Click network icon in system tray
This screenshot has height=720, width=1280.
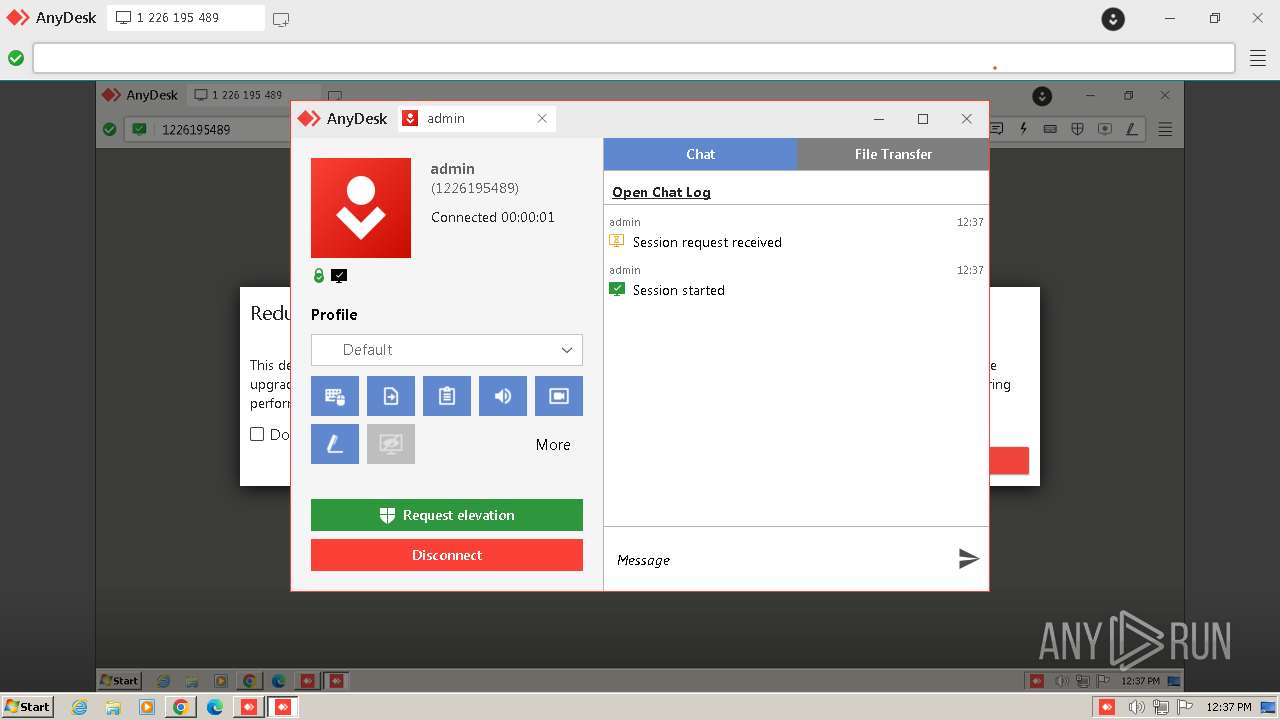[x=1161, y=707]
